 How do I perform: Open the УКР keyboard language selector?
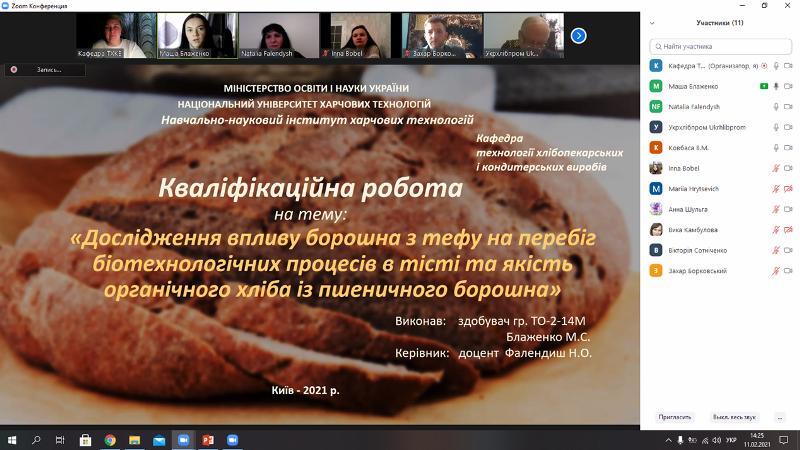pos(731,440)
